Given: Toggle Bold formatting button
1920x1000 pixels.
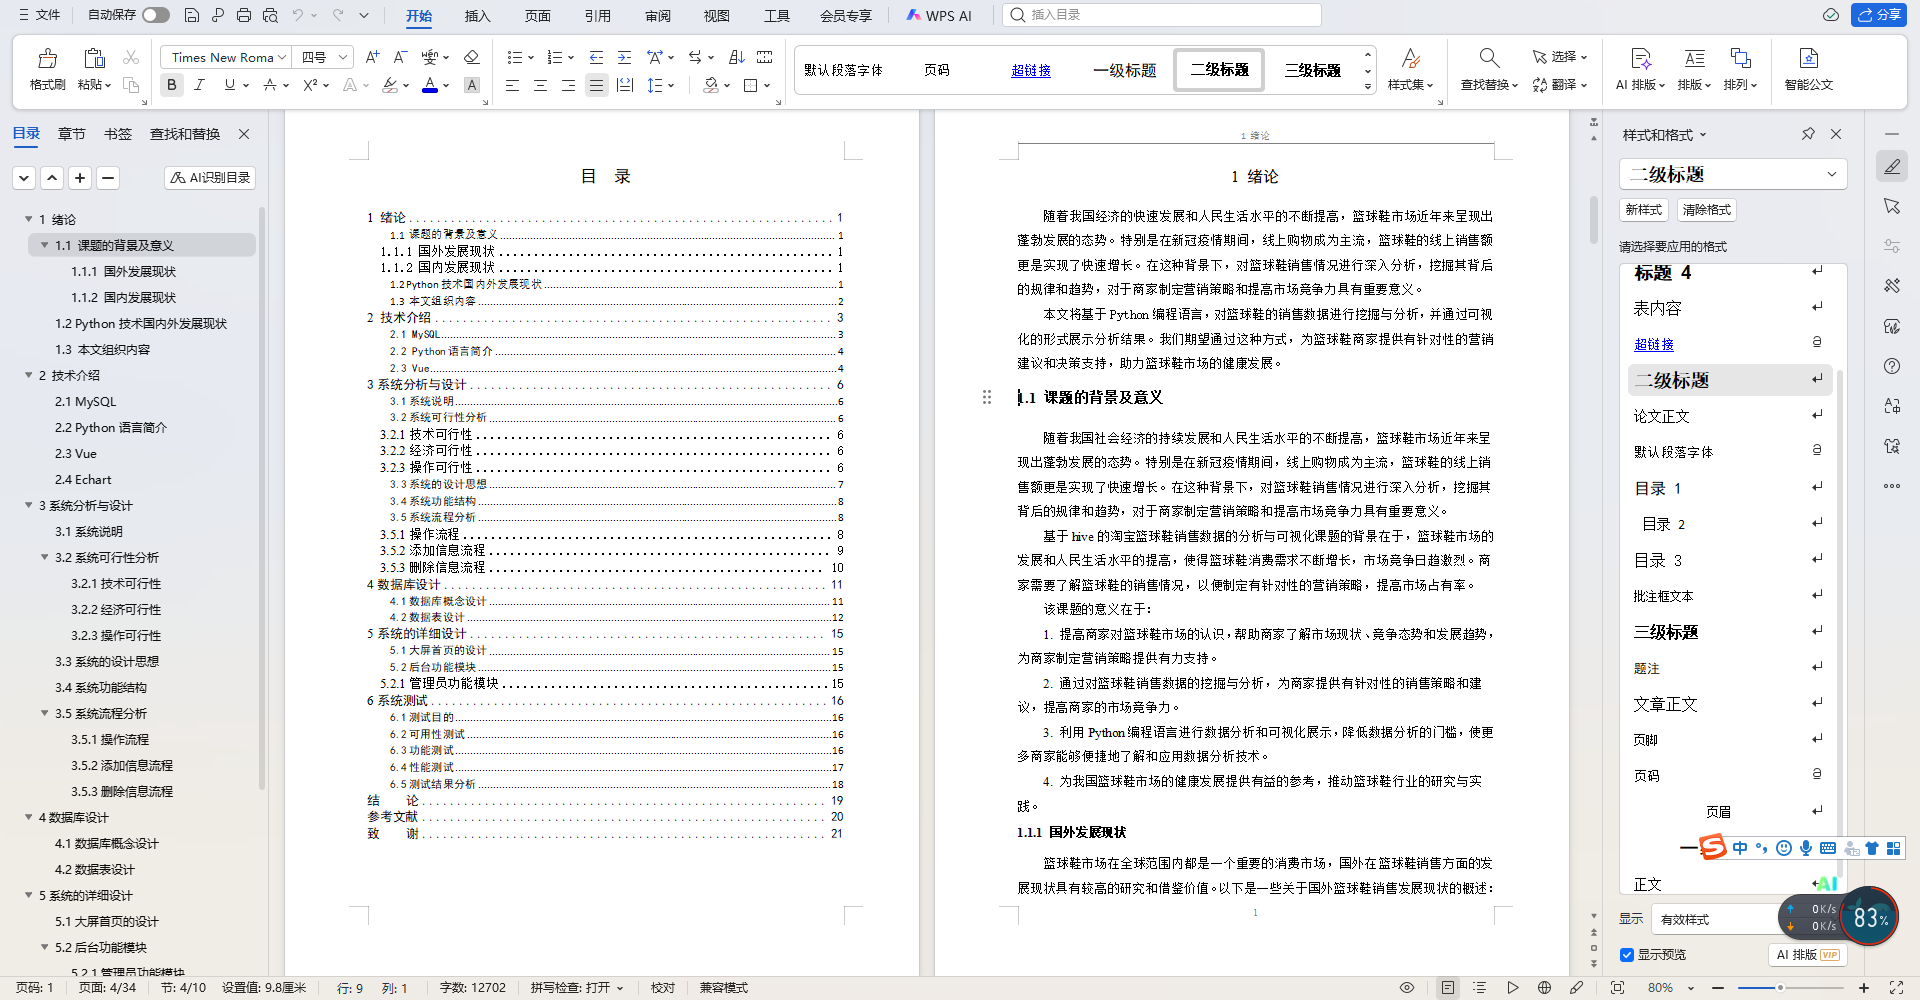Looking at the screenshot, I should 172,86.
